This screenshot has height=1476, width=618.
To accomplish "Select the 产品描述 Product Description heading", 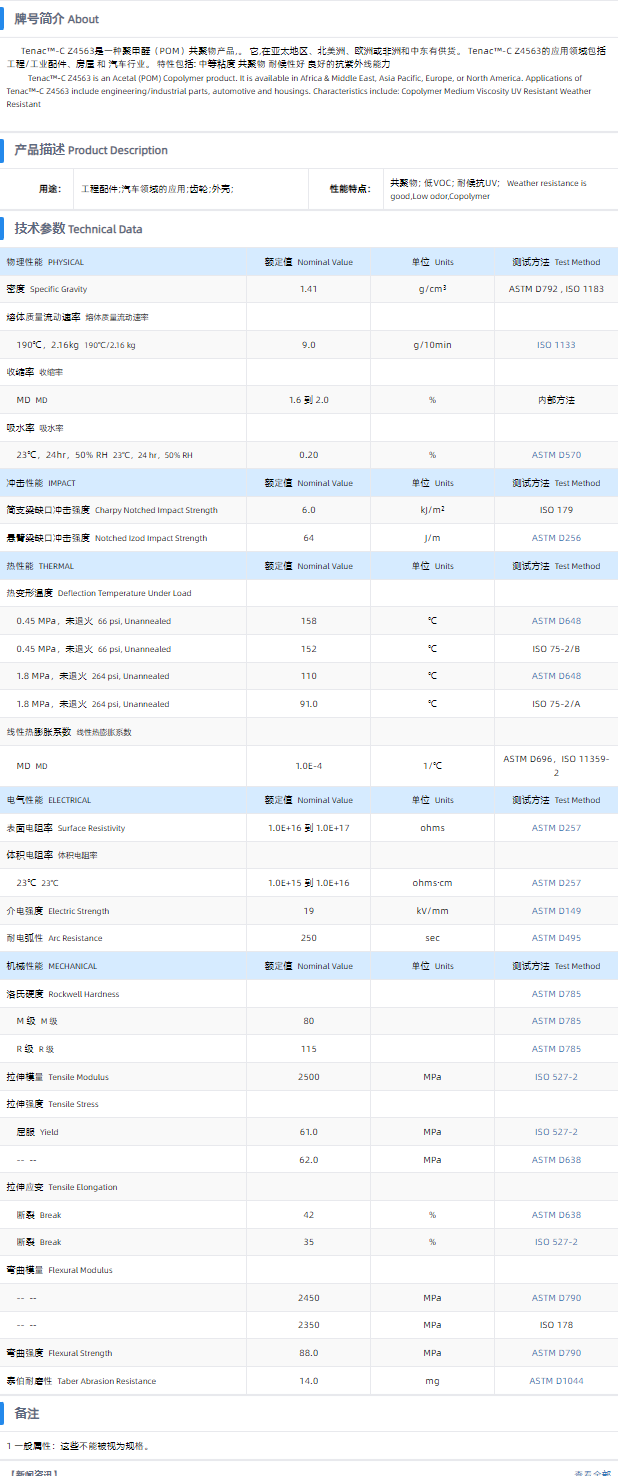I will click(90, 150).
